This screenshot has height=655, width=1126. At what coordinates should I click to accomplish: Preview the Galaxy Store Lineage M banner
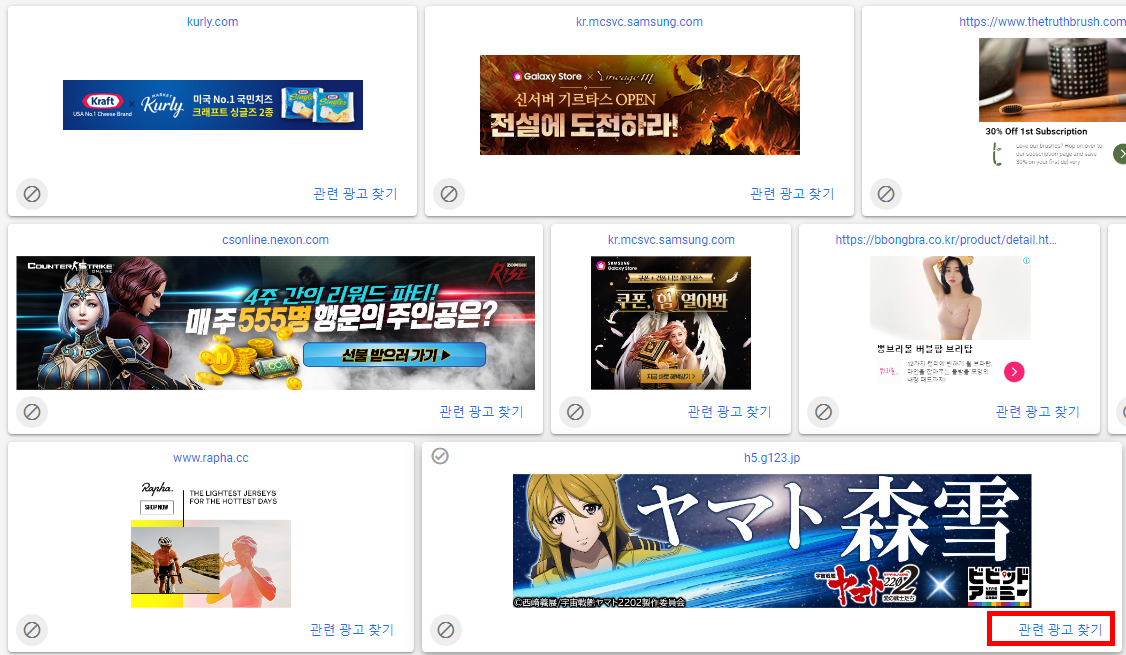pyautogui.click(x=640, y=105)
